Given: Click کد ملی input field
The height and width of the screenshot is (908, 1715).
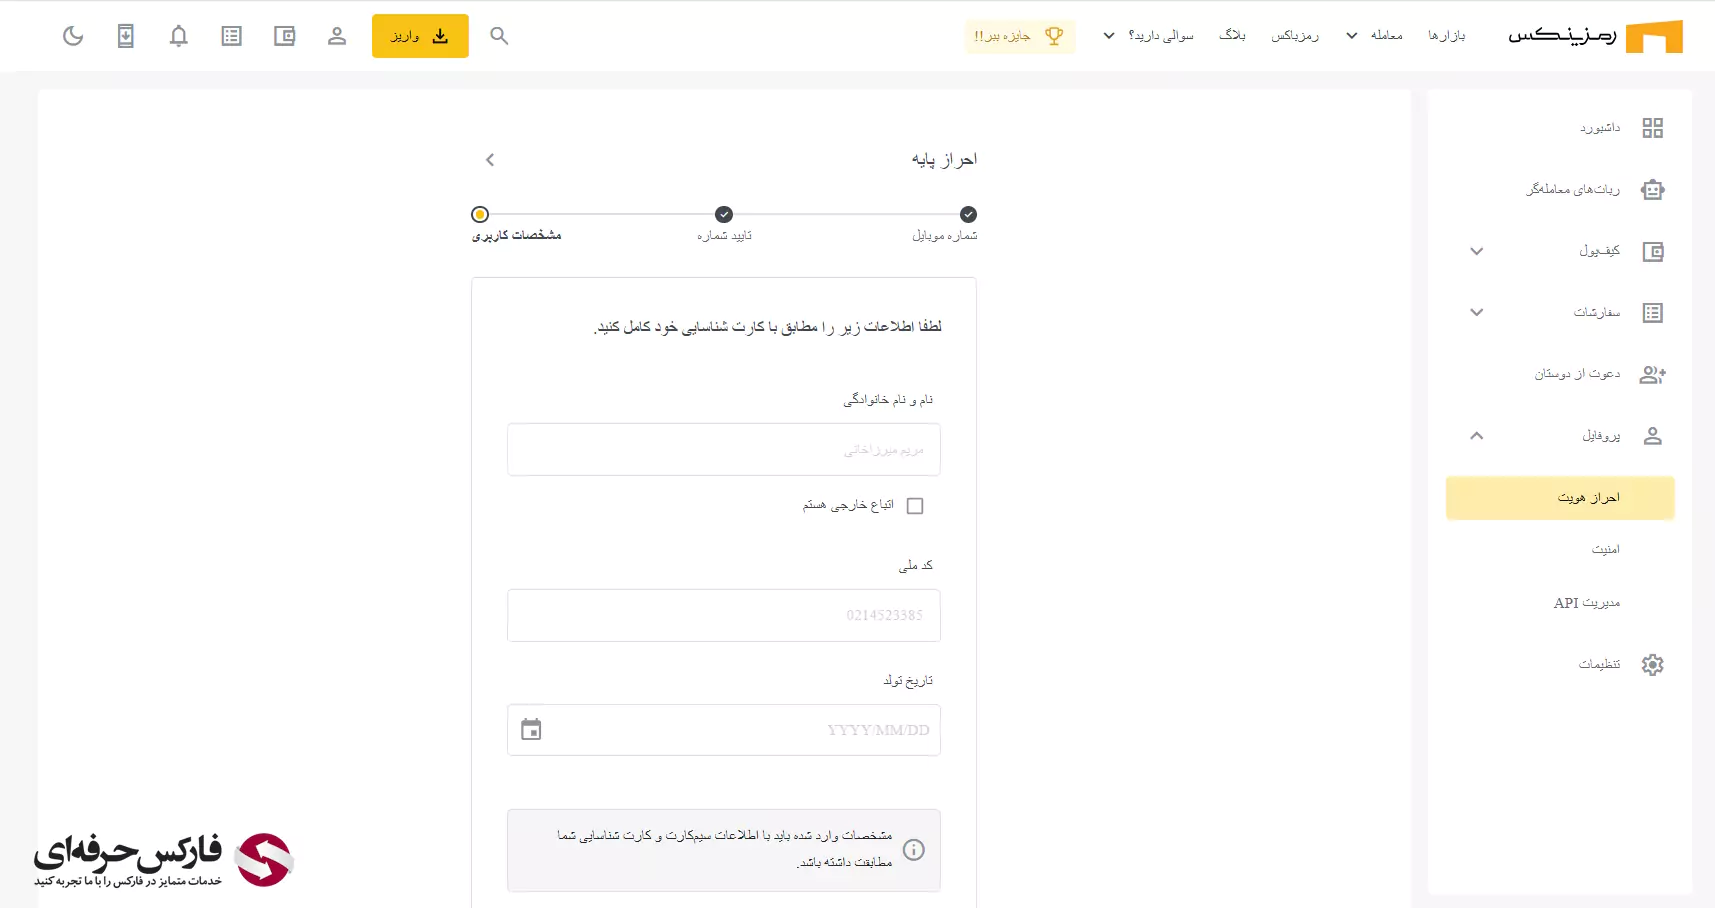Looking at the screenshot, I should click(724, 616).
